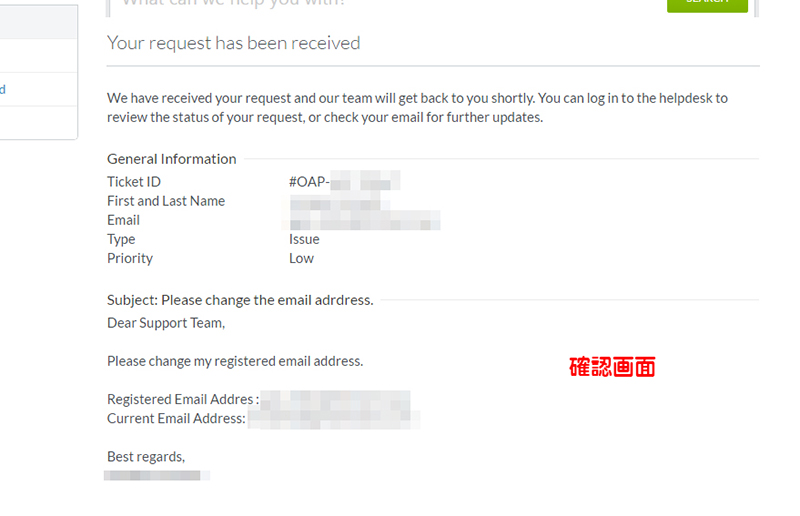Click the blurred email value in General Information
The image size is (800, 516).
pyautogui.click(x=364, y=220)
